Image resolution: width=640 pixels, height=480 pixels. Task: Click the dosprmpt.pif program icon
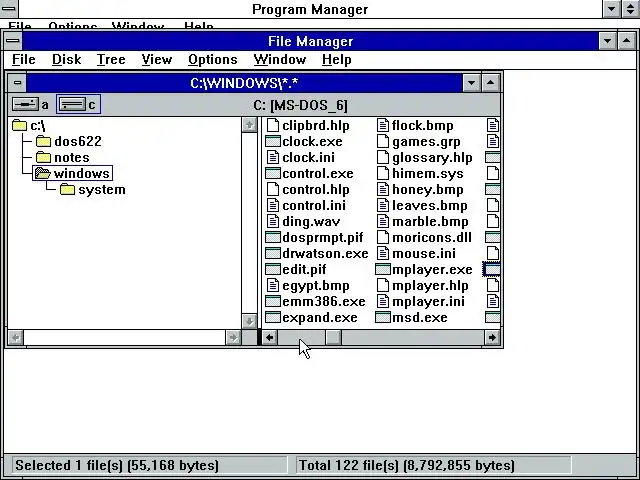(273, 237)
